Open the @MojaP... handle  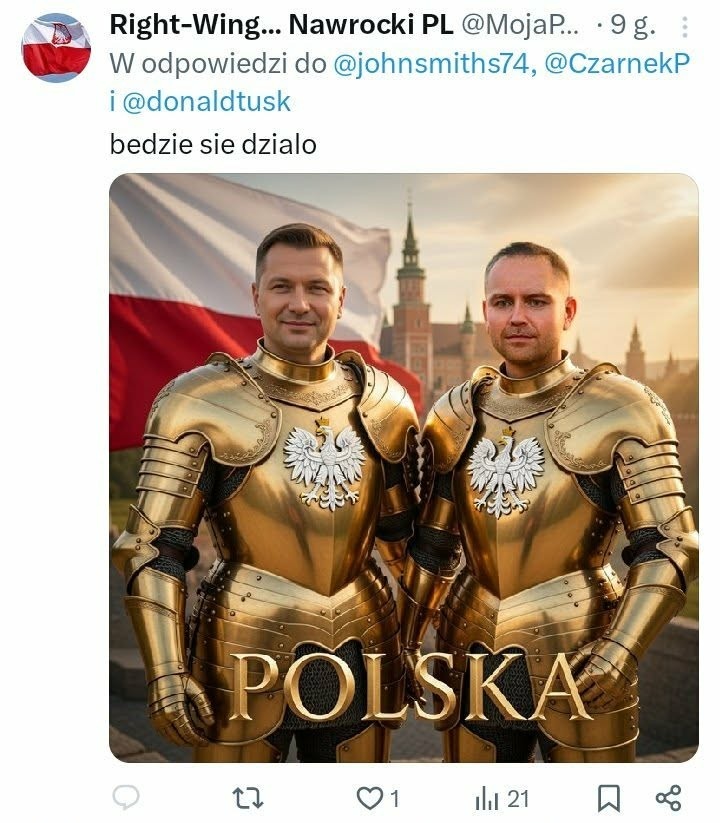(x=520, y=25)
